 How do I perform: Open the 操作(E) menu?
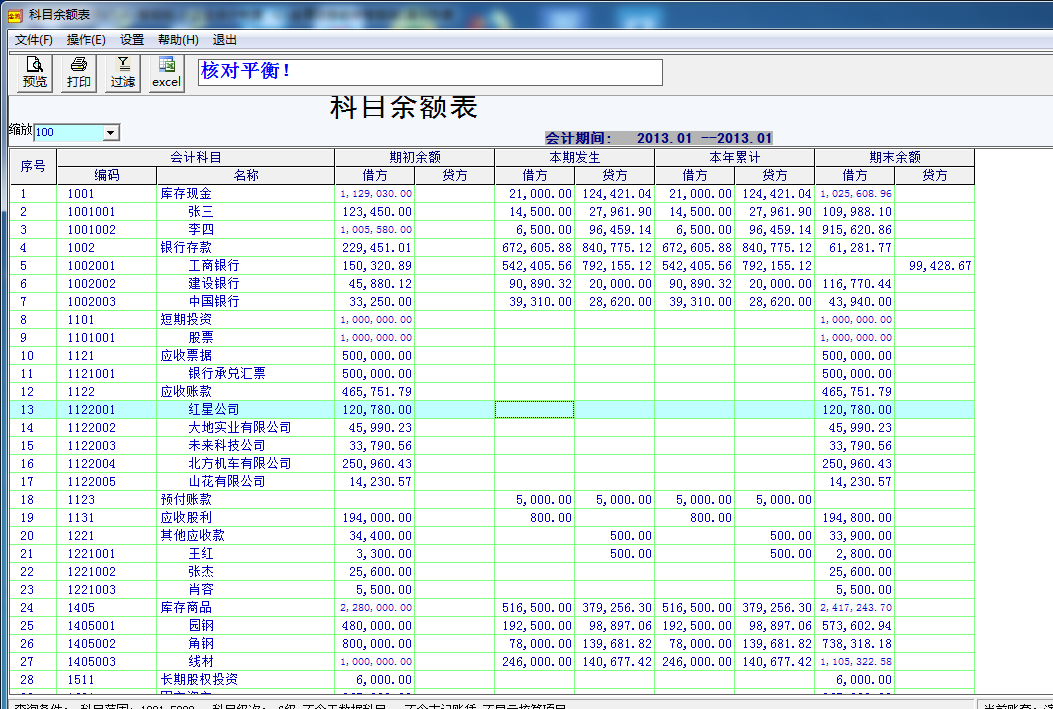pos(86,40)
